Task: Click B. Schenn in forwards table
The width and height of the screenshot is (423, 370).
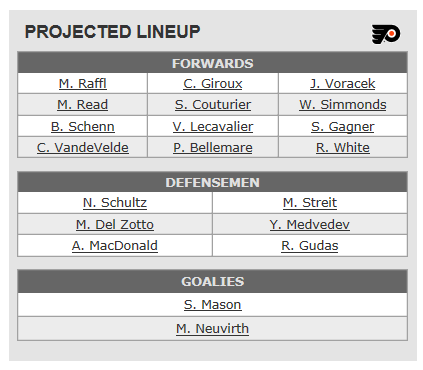Action: click(83, 126)
